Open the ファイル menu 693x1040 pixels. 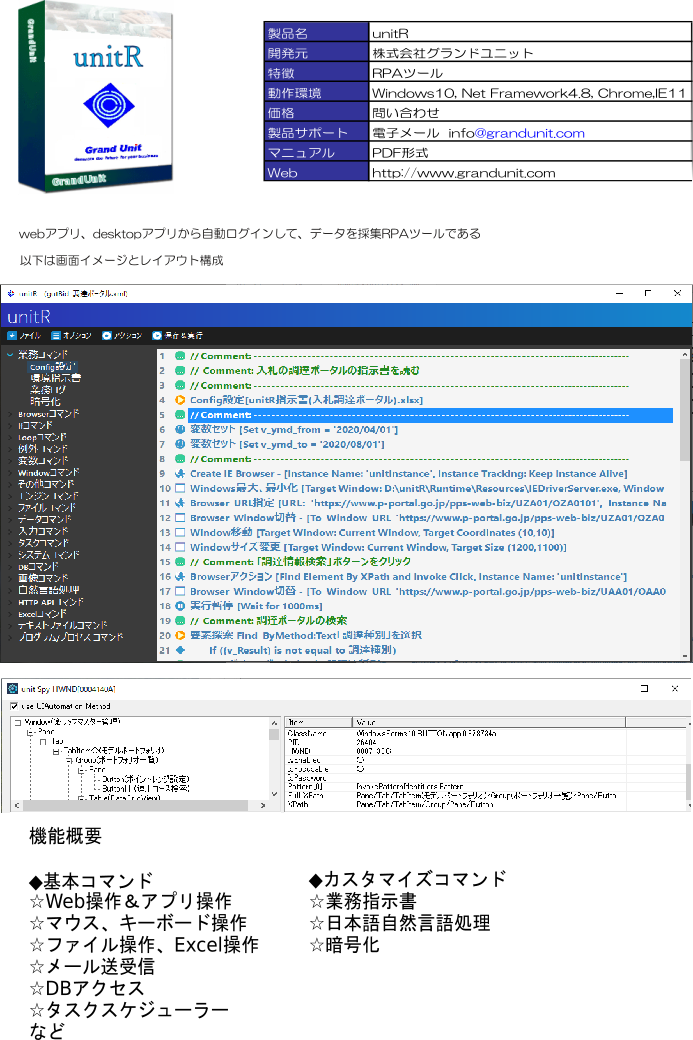(24, 336)
